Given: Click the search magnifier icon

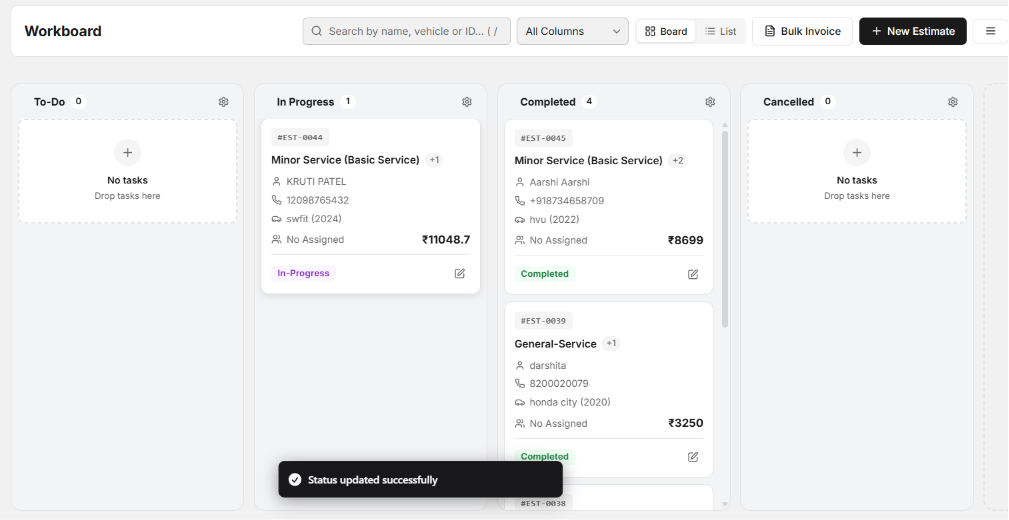Looking at the screenshot, I should [x=317, y=31].
